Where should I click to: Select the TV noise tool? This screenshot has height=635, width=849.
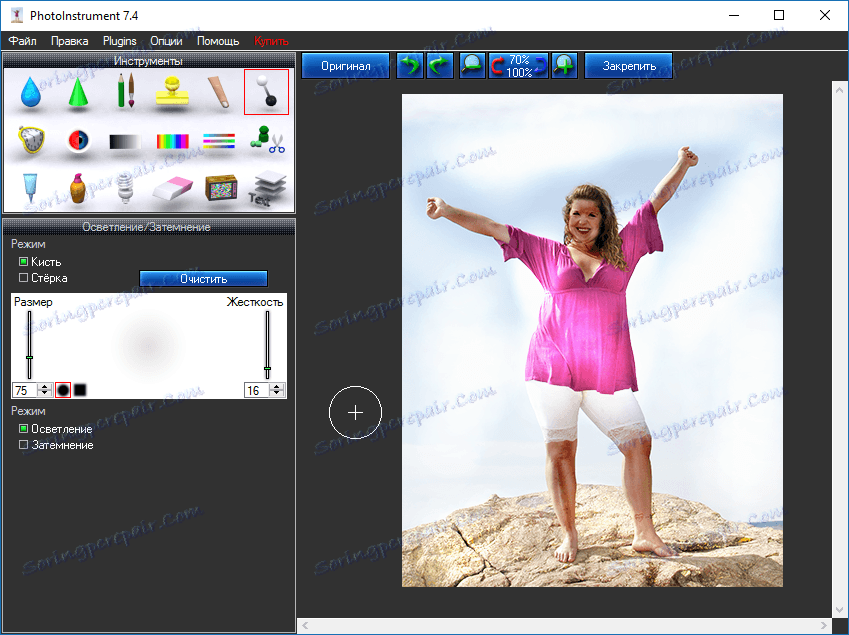pyautogui.click(x=221, y=188)
